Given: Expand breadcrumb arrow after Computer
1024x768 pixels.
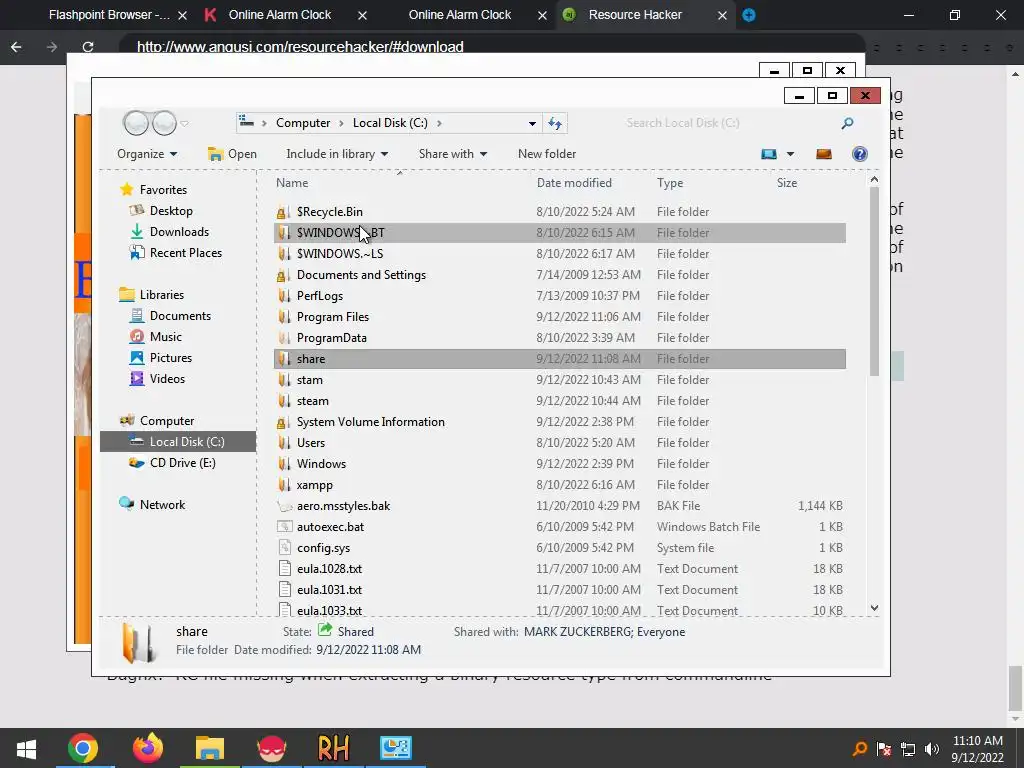Looking at the screenshot, I should click(341, 123).
